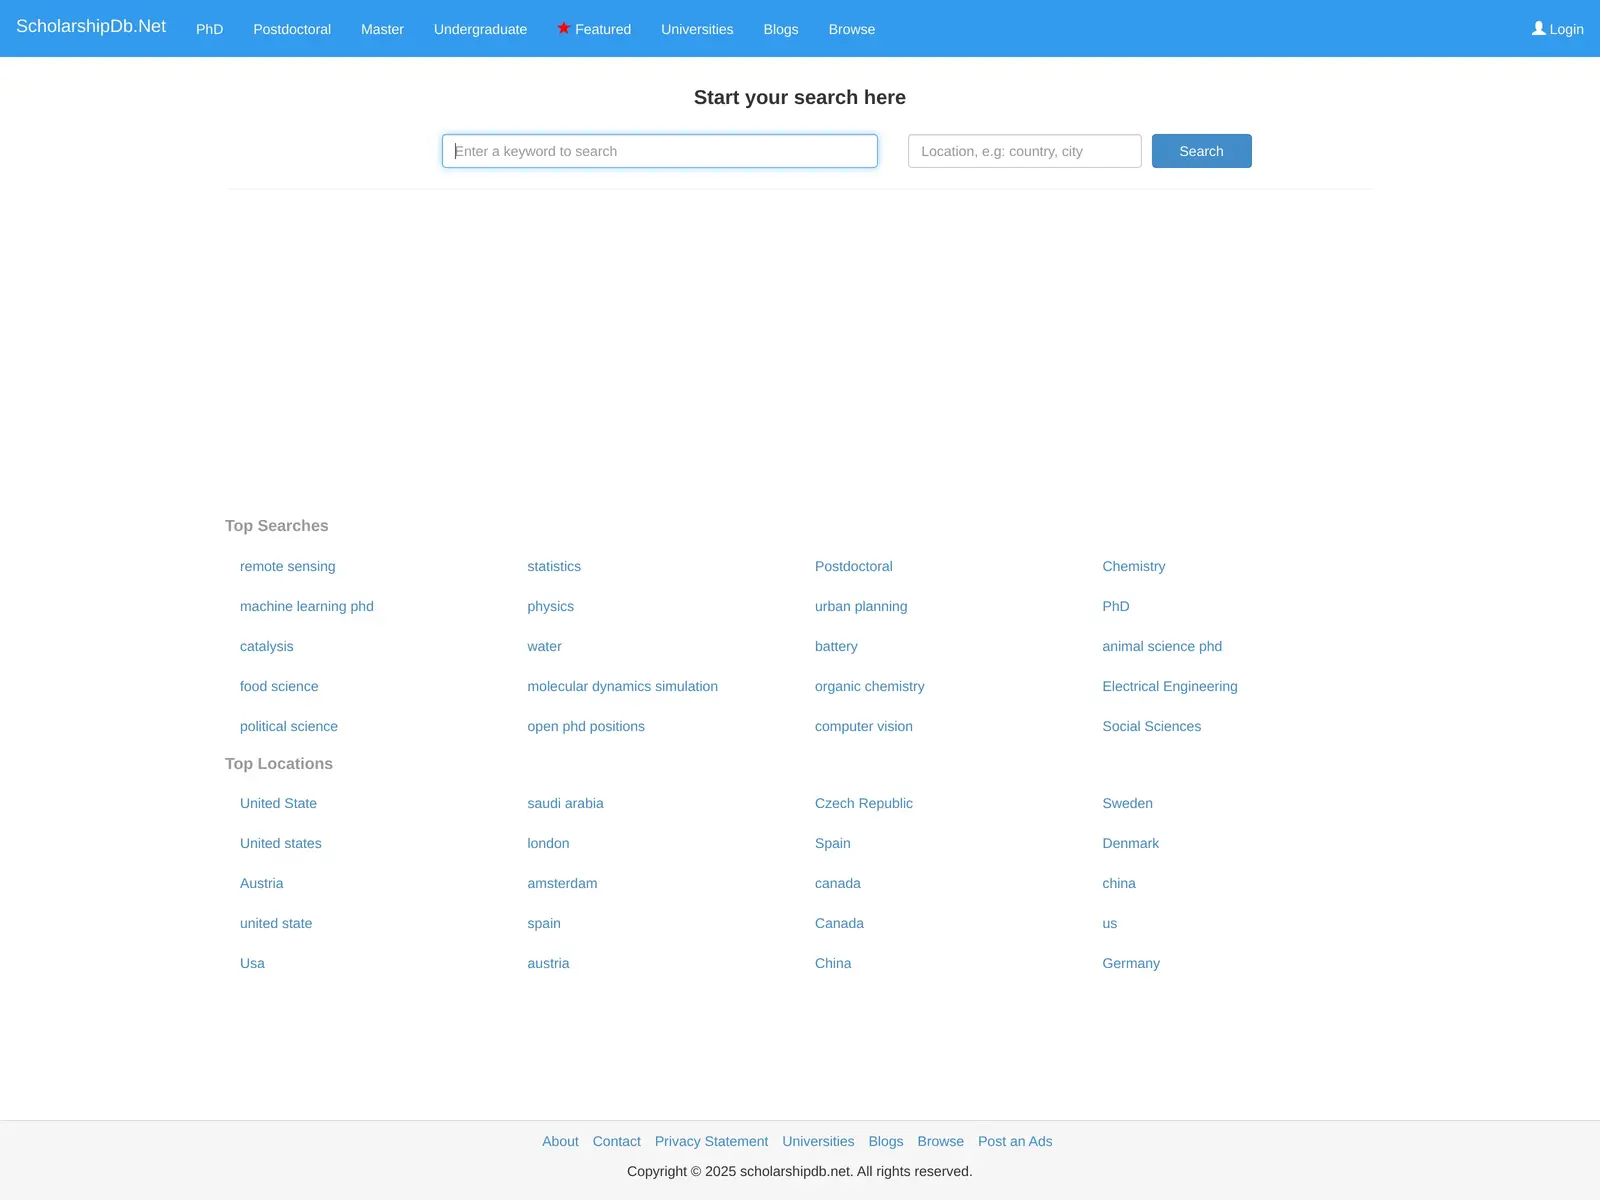Open Blogs in the top navigation
The image size is (1600, 1200).
coord(781,29)
